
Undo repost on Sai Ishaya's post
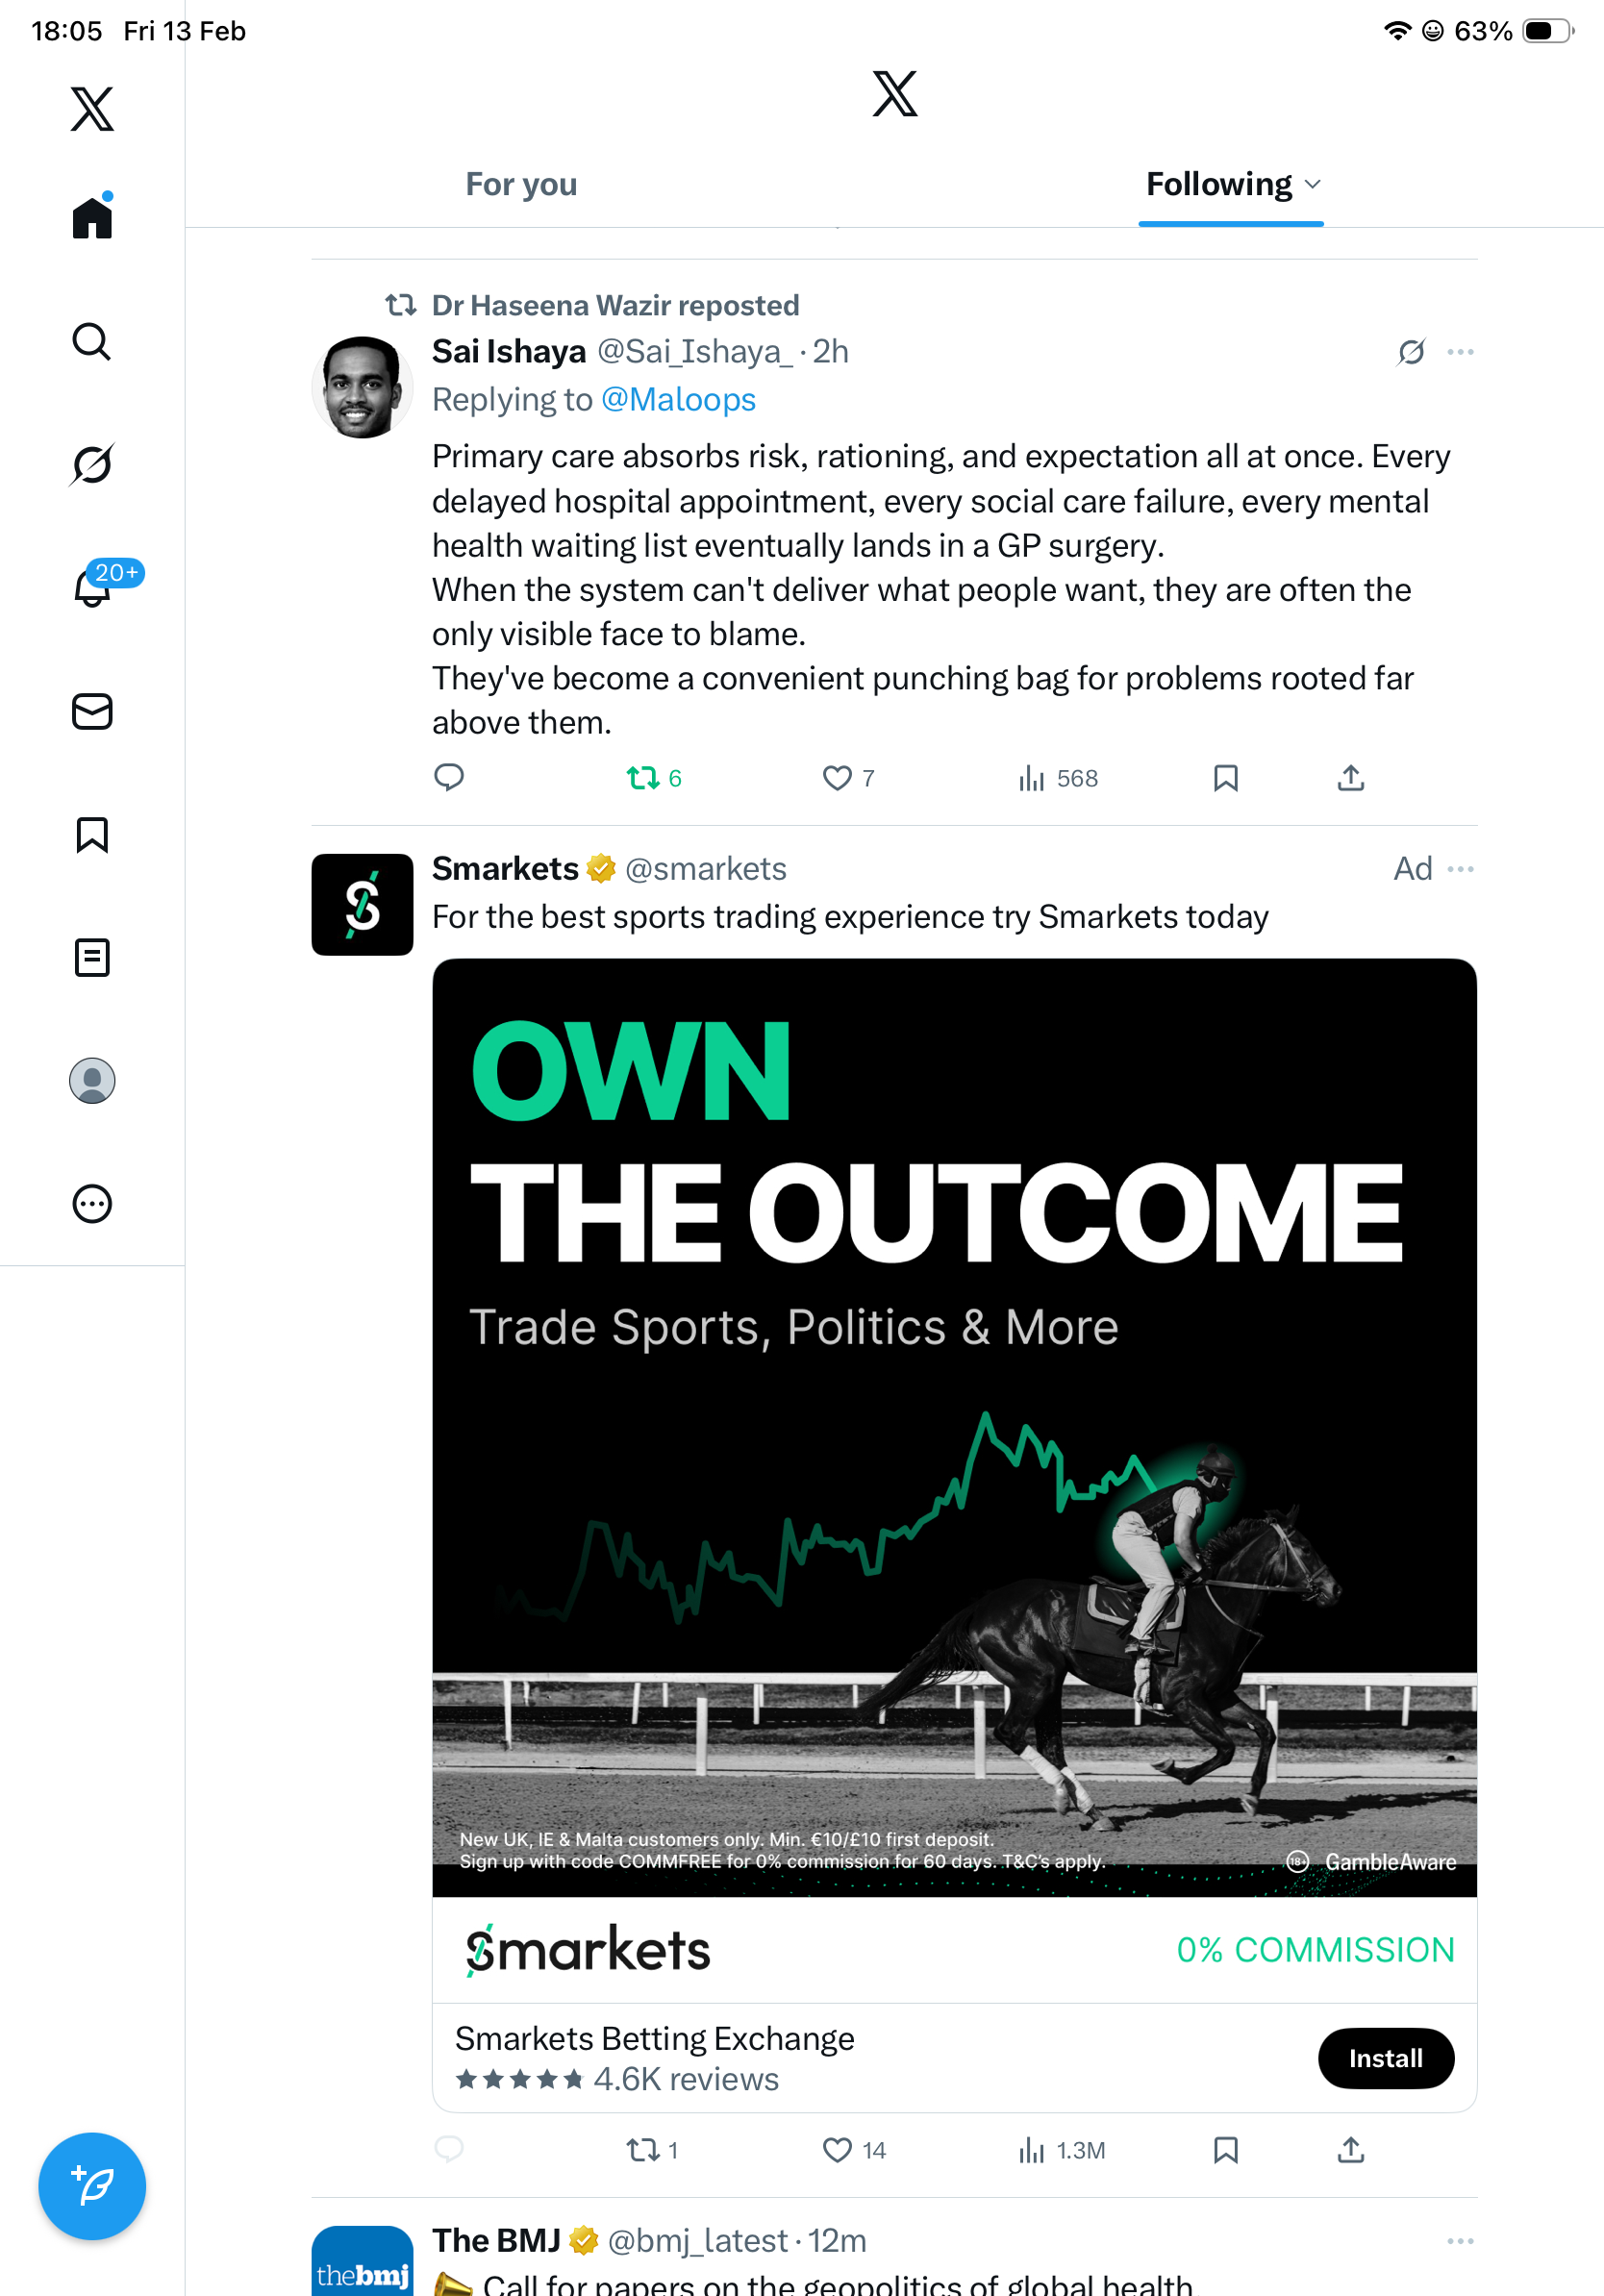(642, 778)
